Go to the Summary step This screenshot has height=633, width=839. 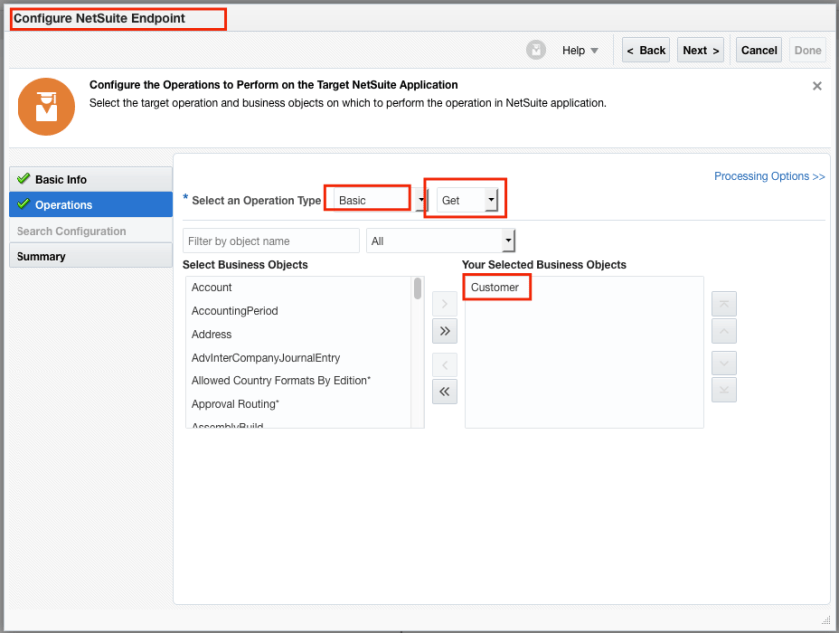coord(41,257)
